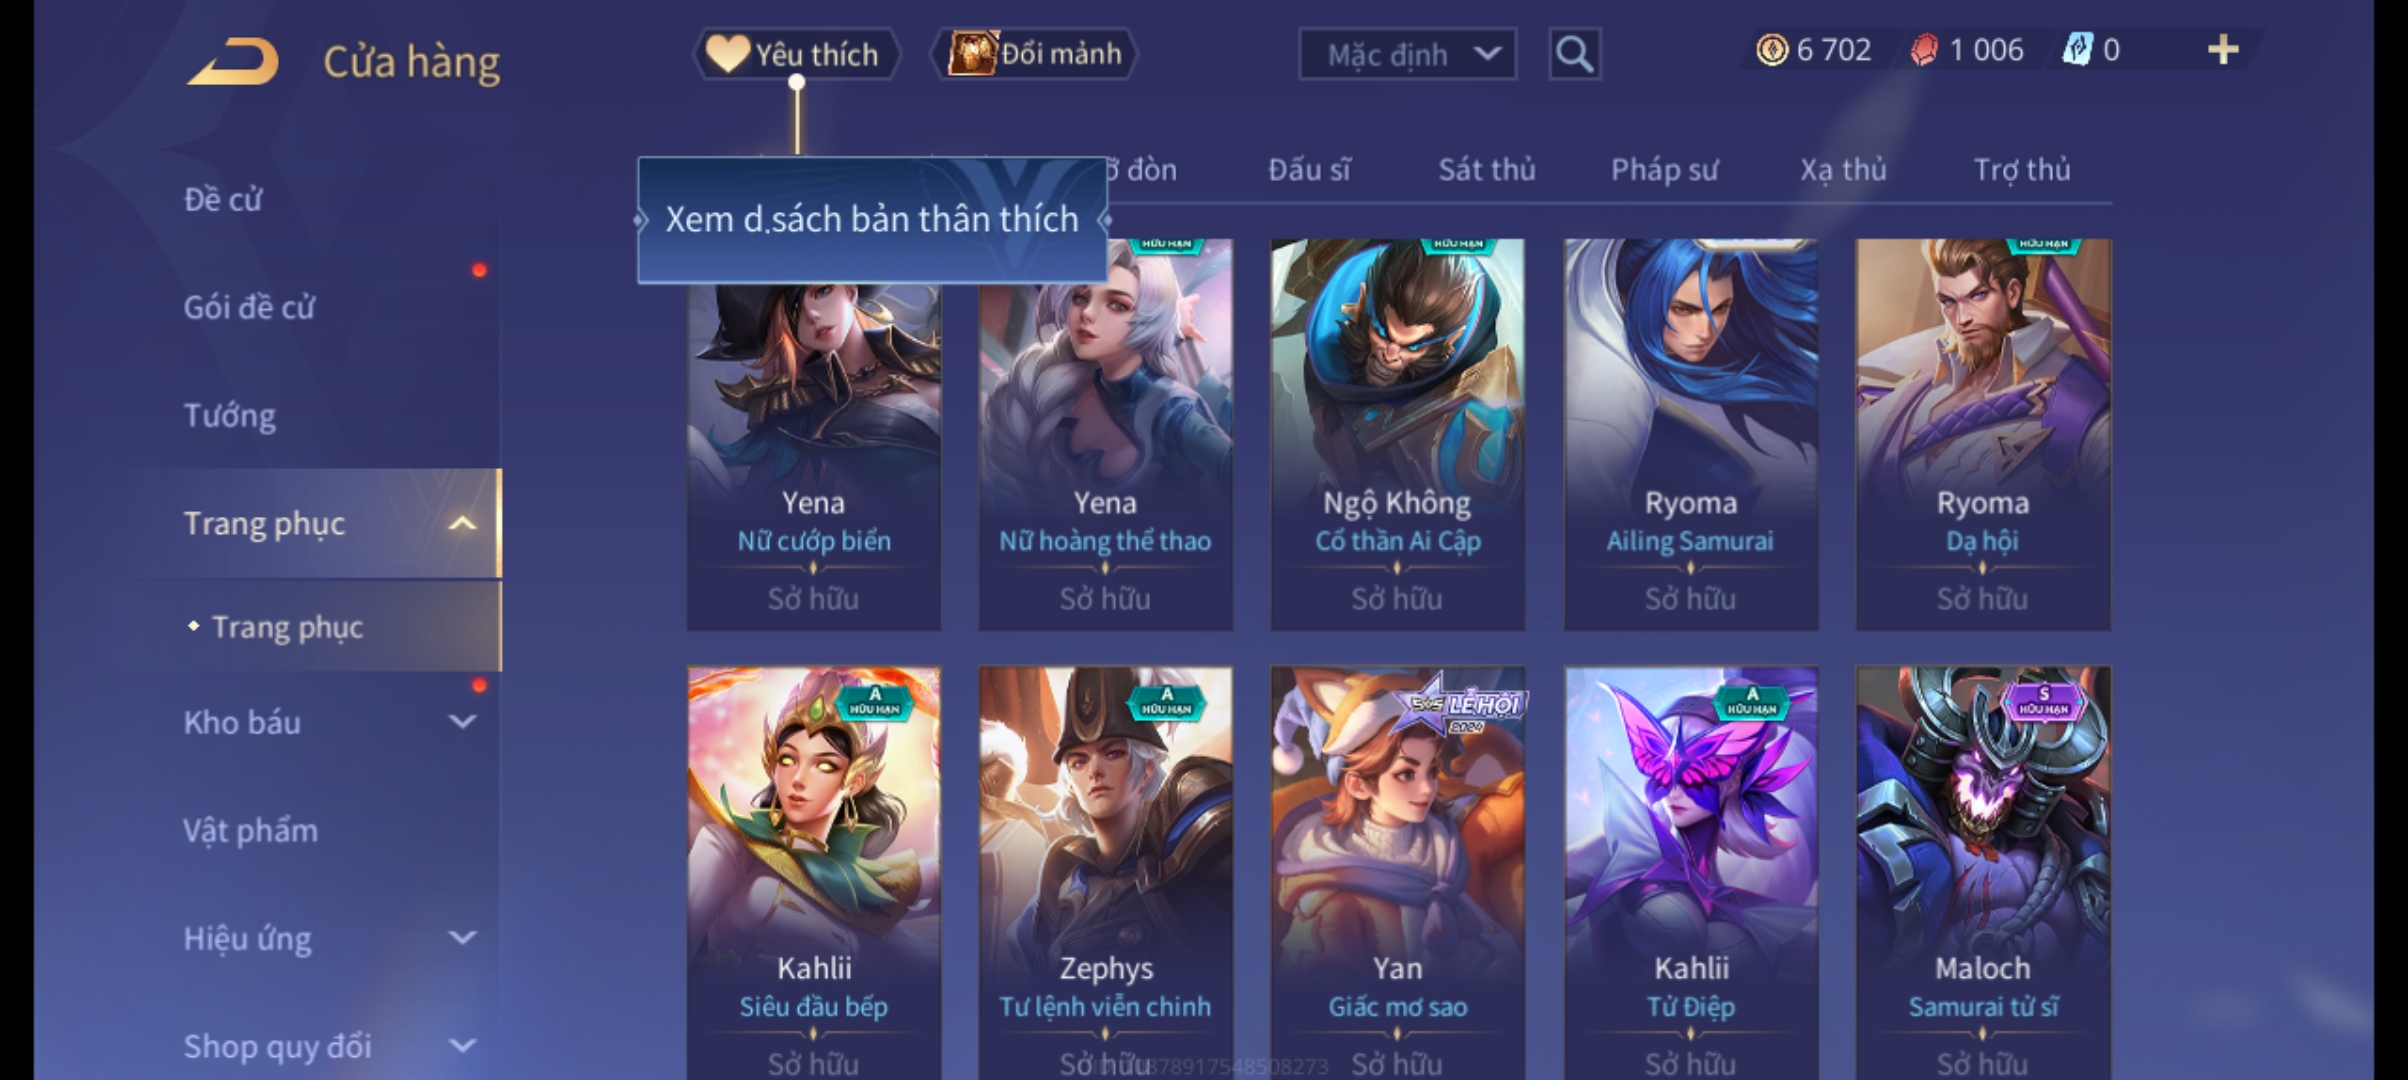Screen dimensions: 2408x1080
Task: Open the Mặc định sort dropdown
Action: [x=1407, y=54]
